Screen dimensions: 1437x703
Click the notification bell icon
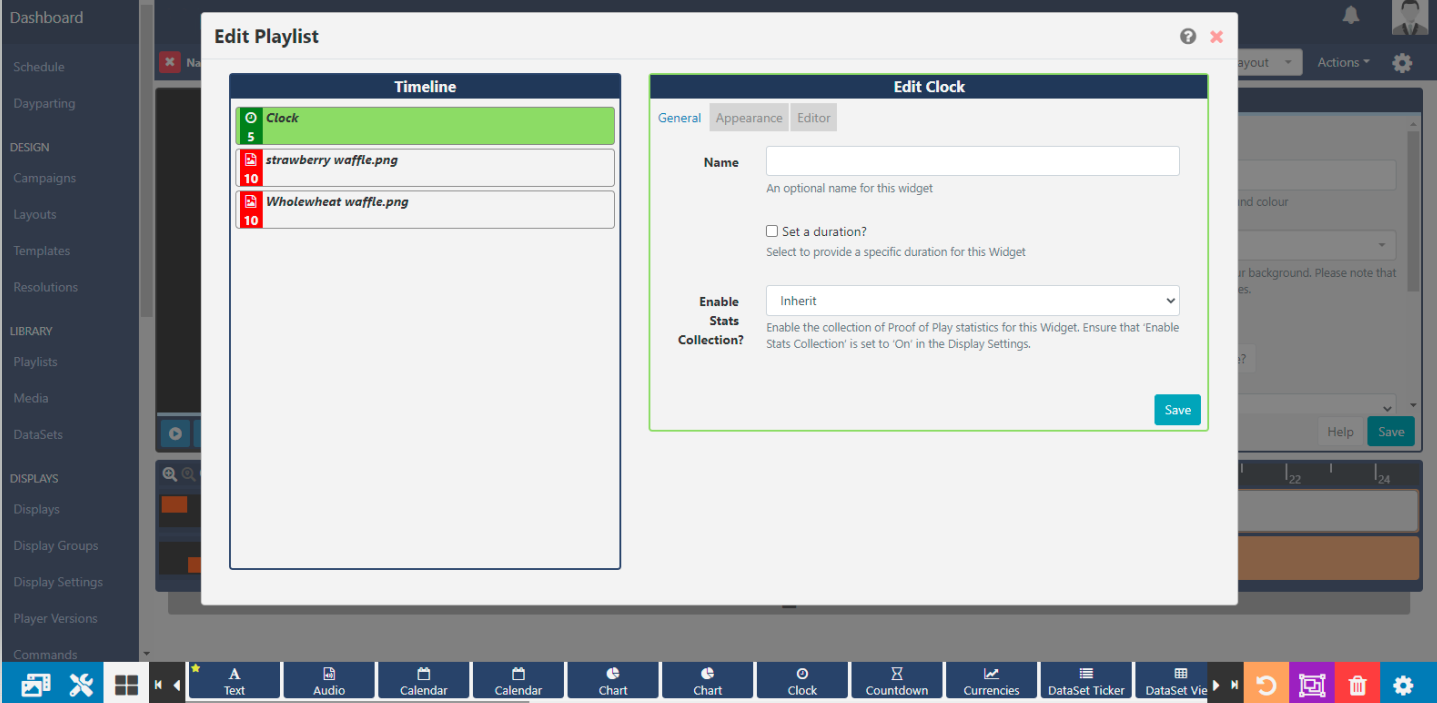pos(1351,15)
